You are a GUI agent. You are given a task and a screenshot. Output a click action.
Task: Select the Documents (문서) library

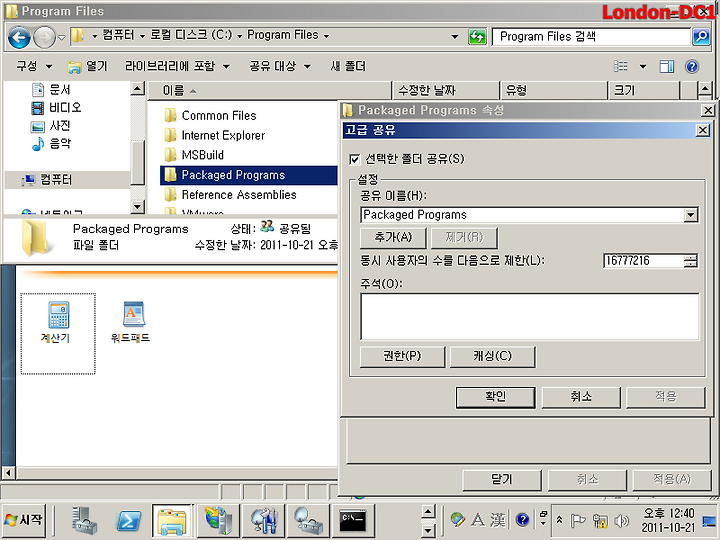[x=51, y=90]
